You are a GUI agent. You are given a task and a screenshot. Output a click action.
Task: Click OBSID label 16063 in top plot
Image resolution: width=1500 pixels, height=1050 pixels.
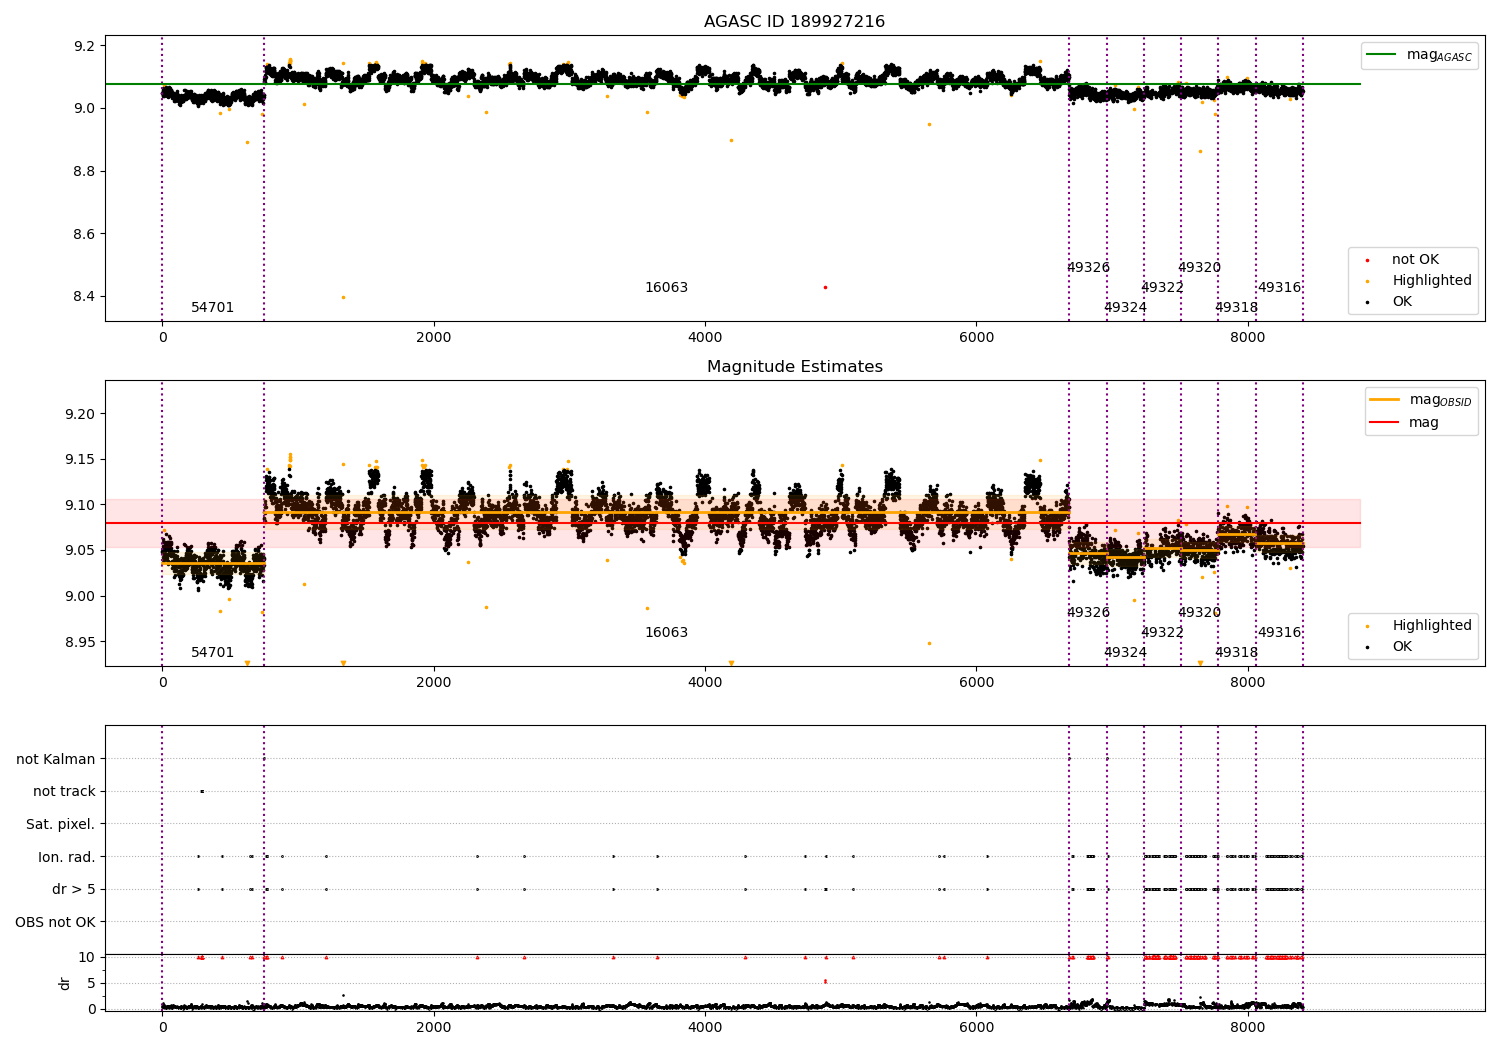coord(666,288)
